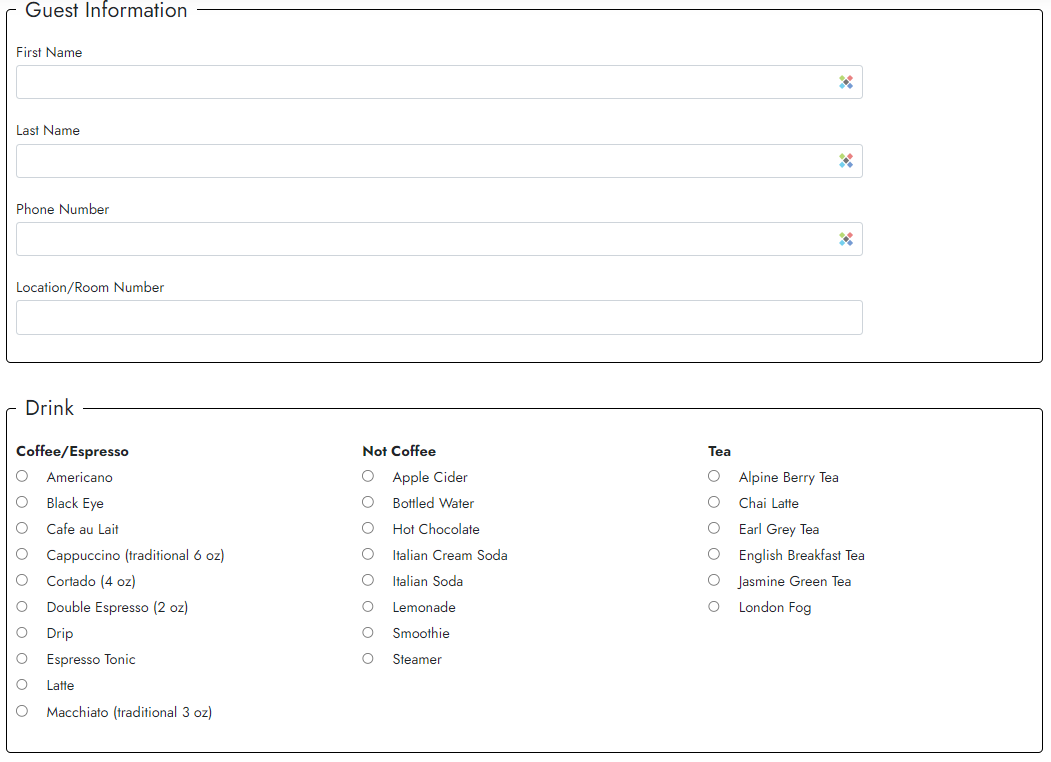Select Macchiato (traditional 3 oz)

22,711
